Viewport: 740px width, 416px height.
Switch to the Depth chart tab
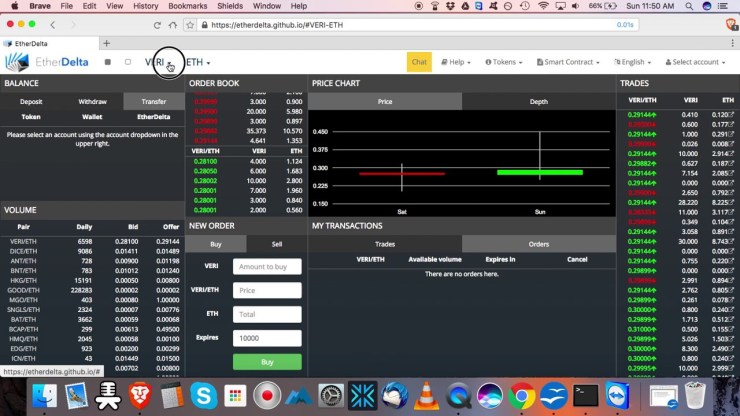tap(538, 102)
